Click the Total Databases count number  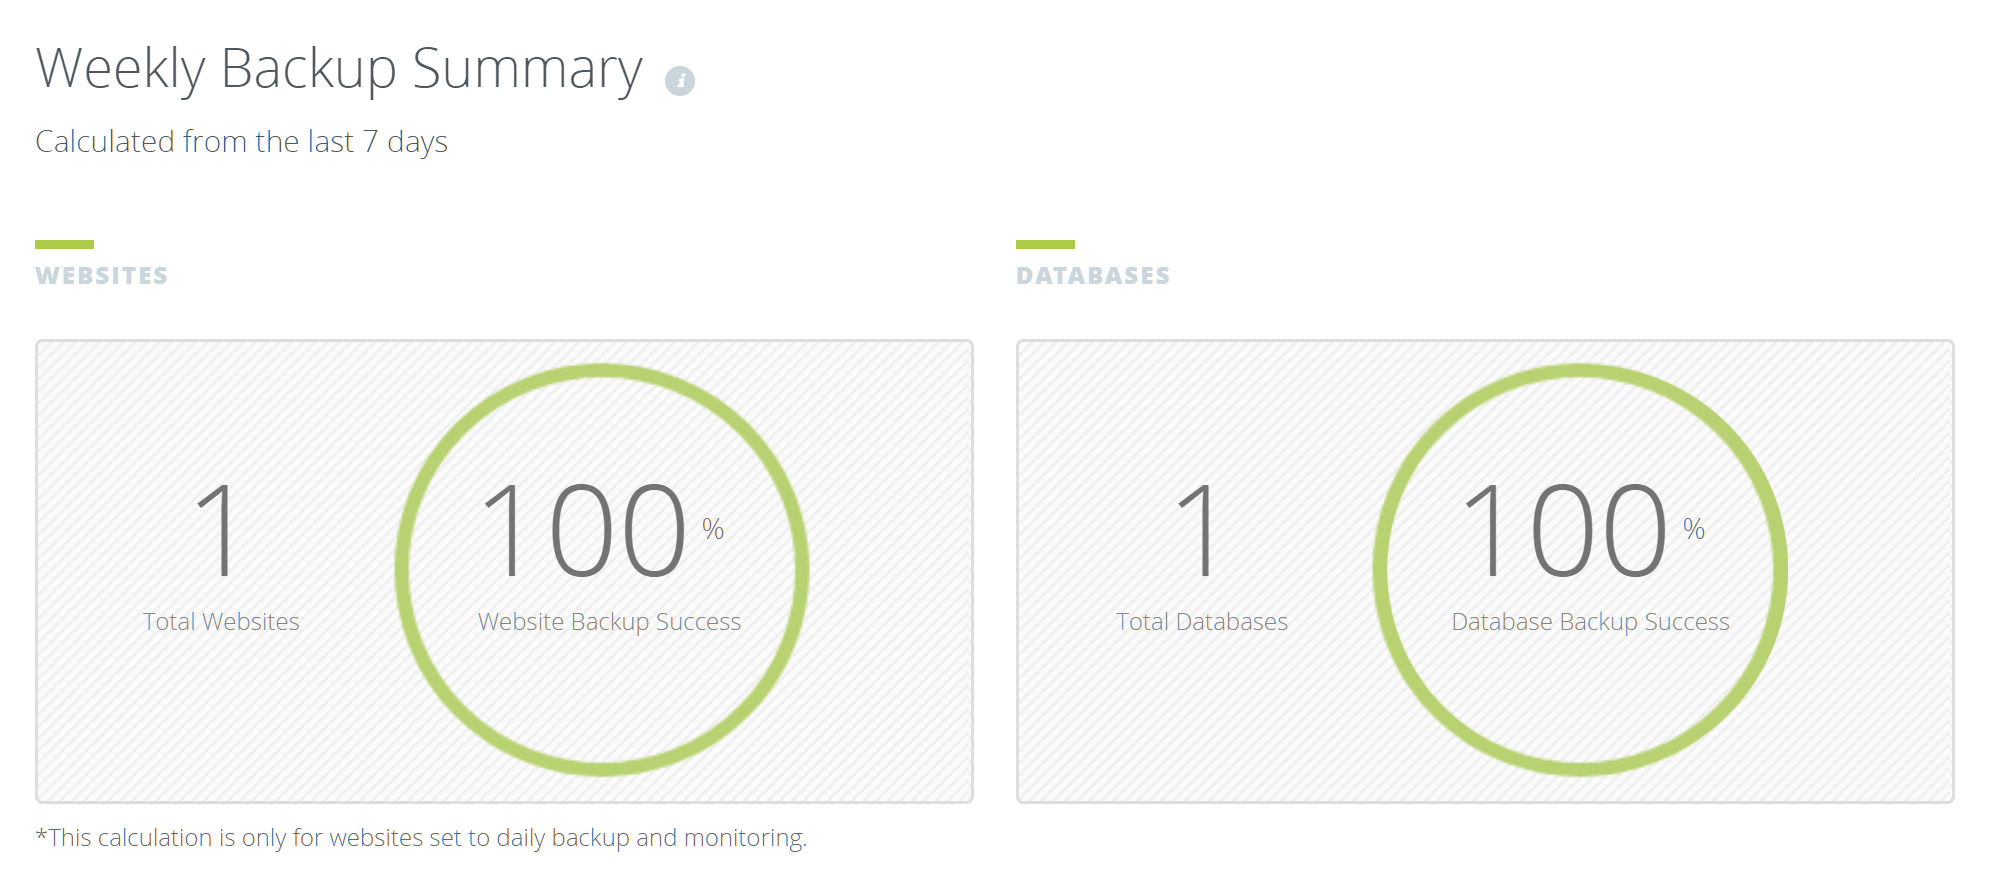click(x=1198, y=530)
